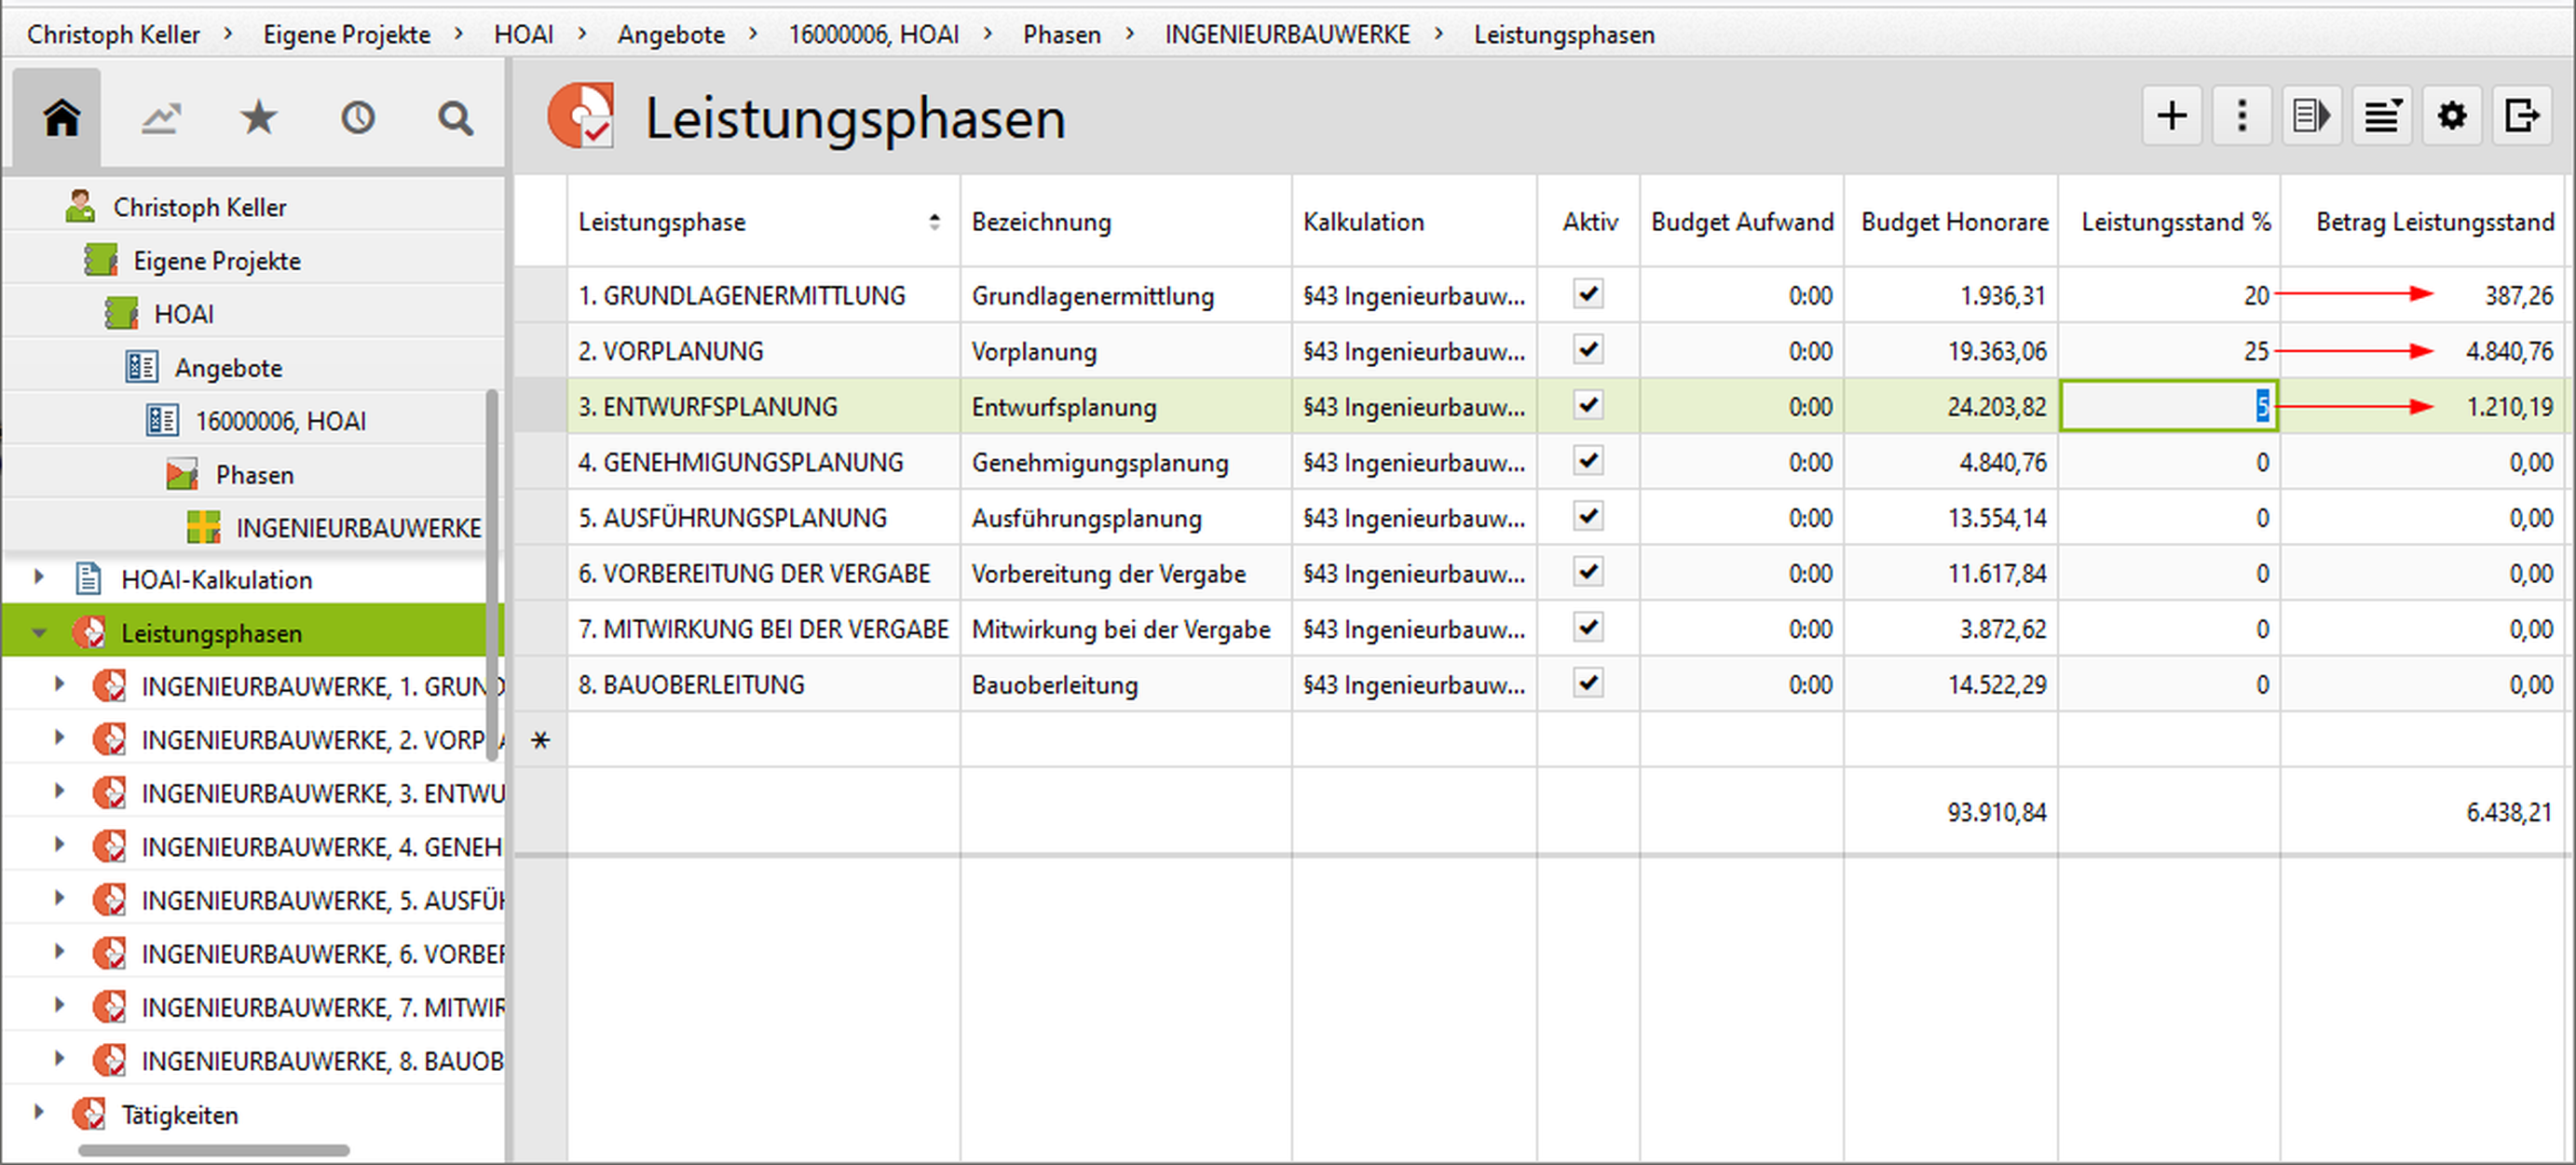Image resolution: width=2576 pixels, height=1165 pixels.
Task: Add new entry with plus button
Action: coord(2171,116)
